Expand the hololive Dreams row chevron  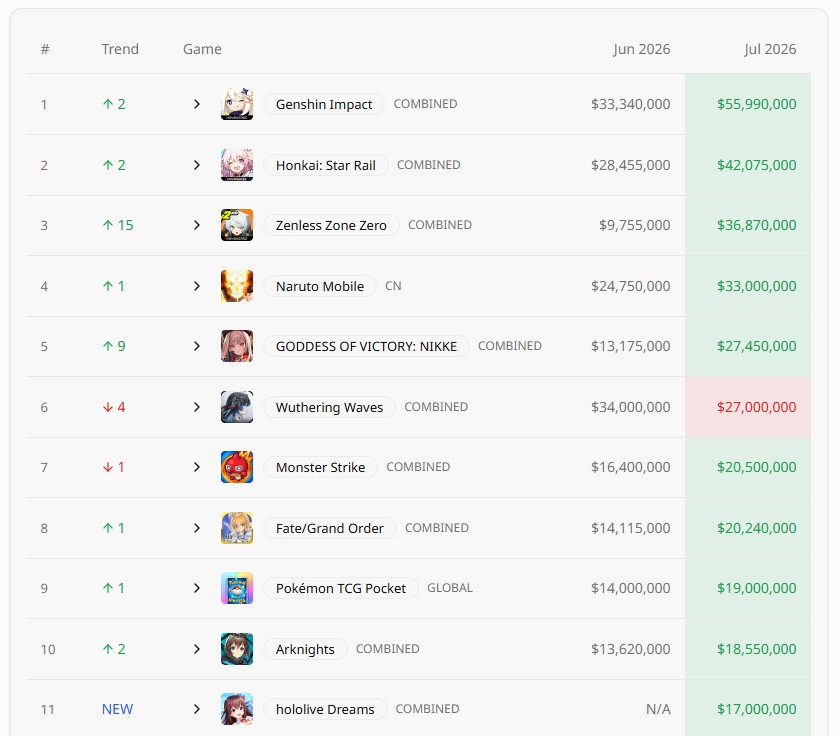[197, 709]
